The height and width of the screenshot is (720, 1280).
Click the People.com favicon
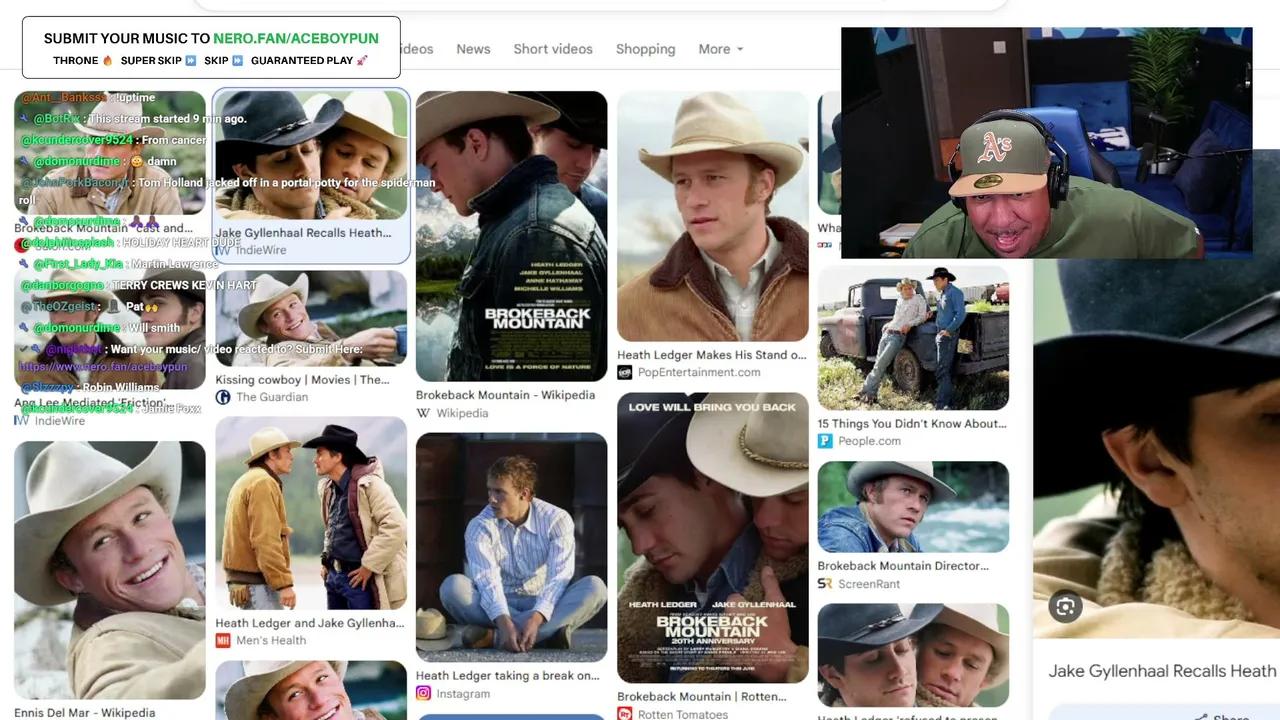825,441
